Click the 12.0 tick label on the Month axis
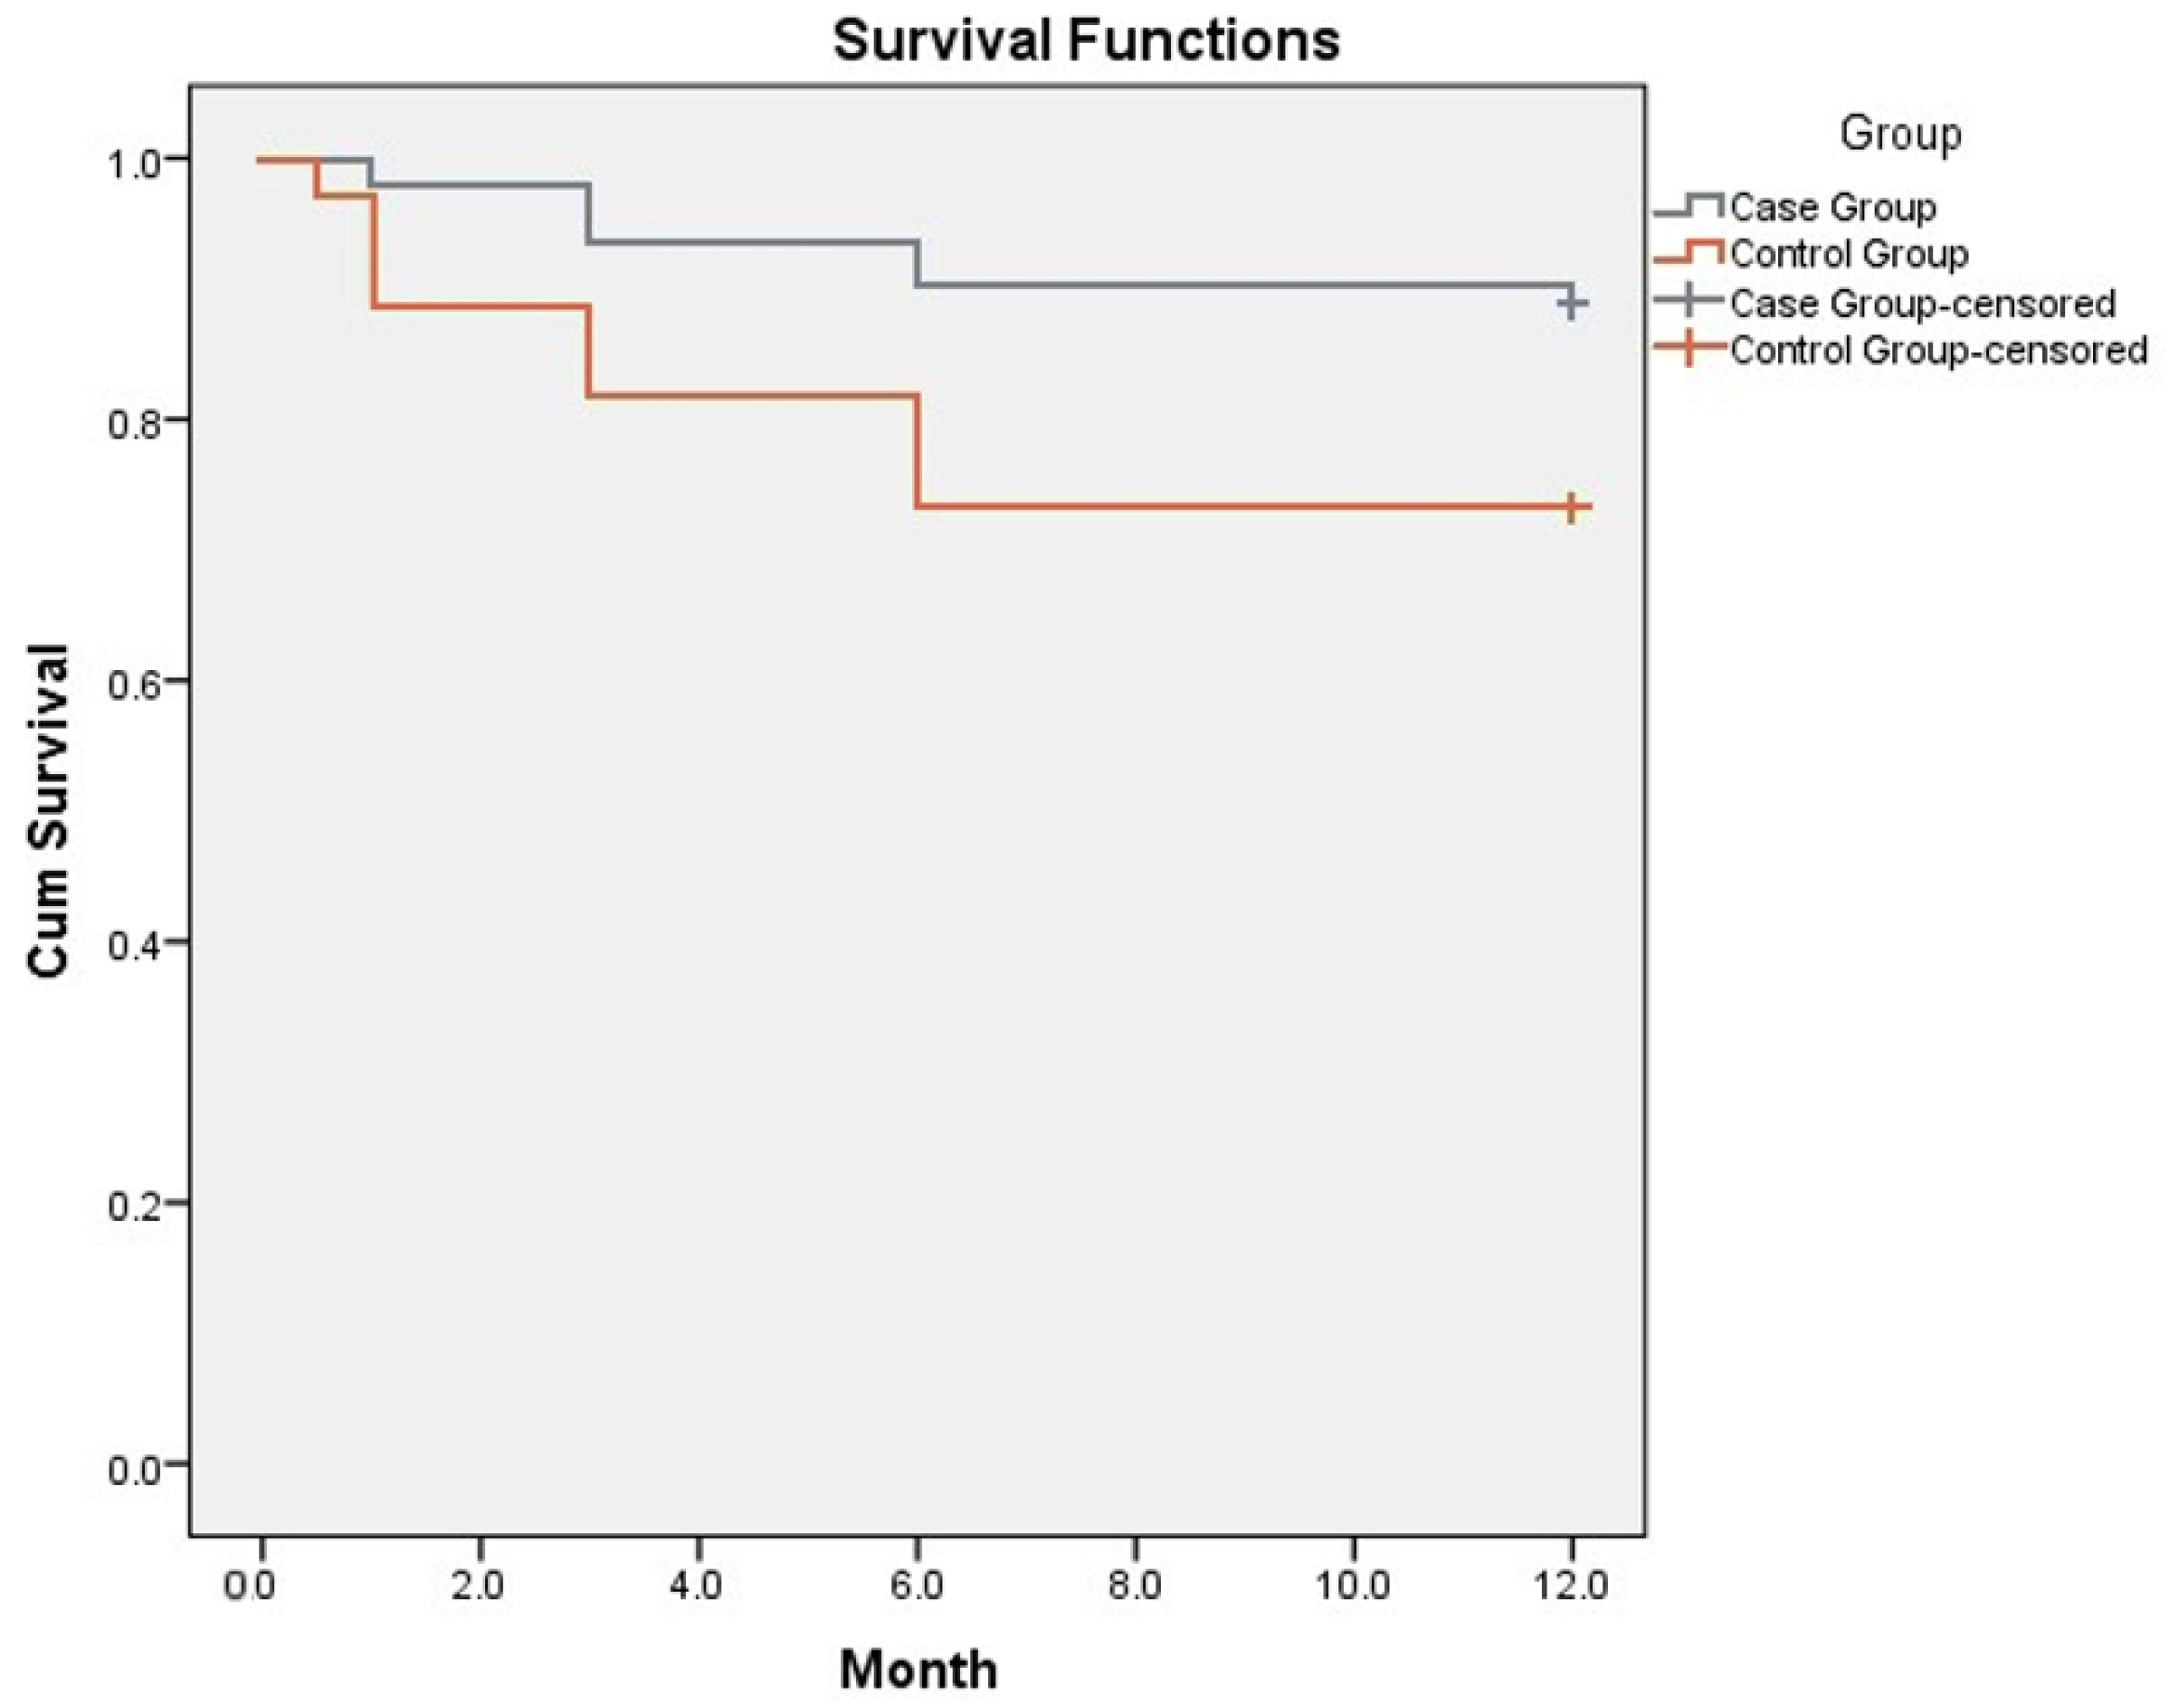2173x1708 pixels. point(1571,1586)
